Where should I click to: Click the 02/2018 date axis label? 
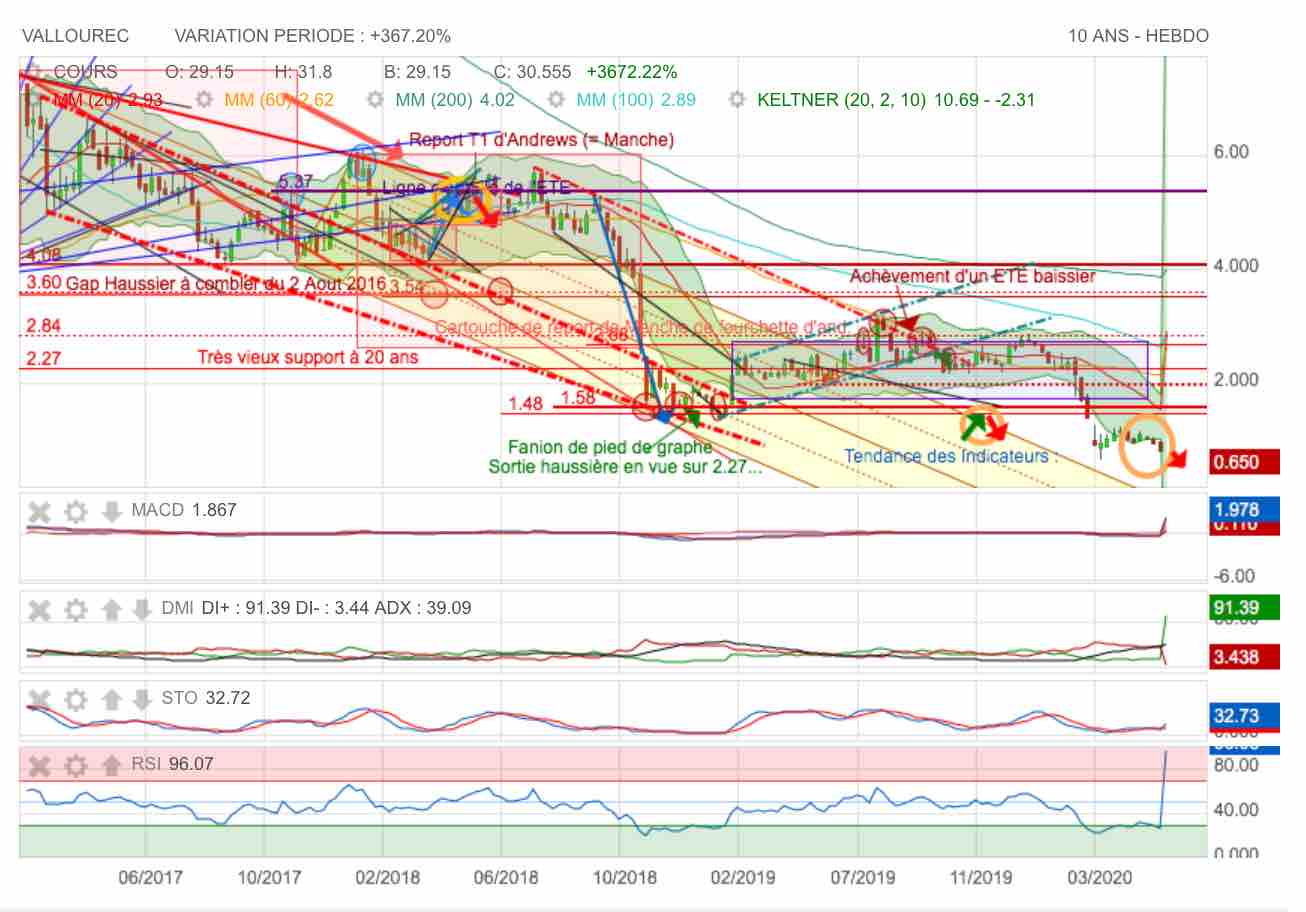coord(387,878)
